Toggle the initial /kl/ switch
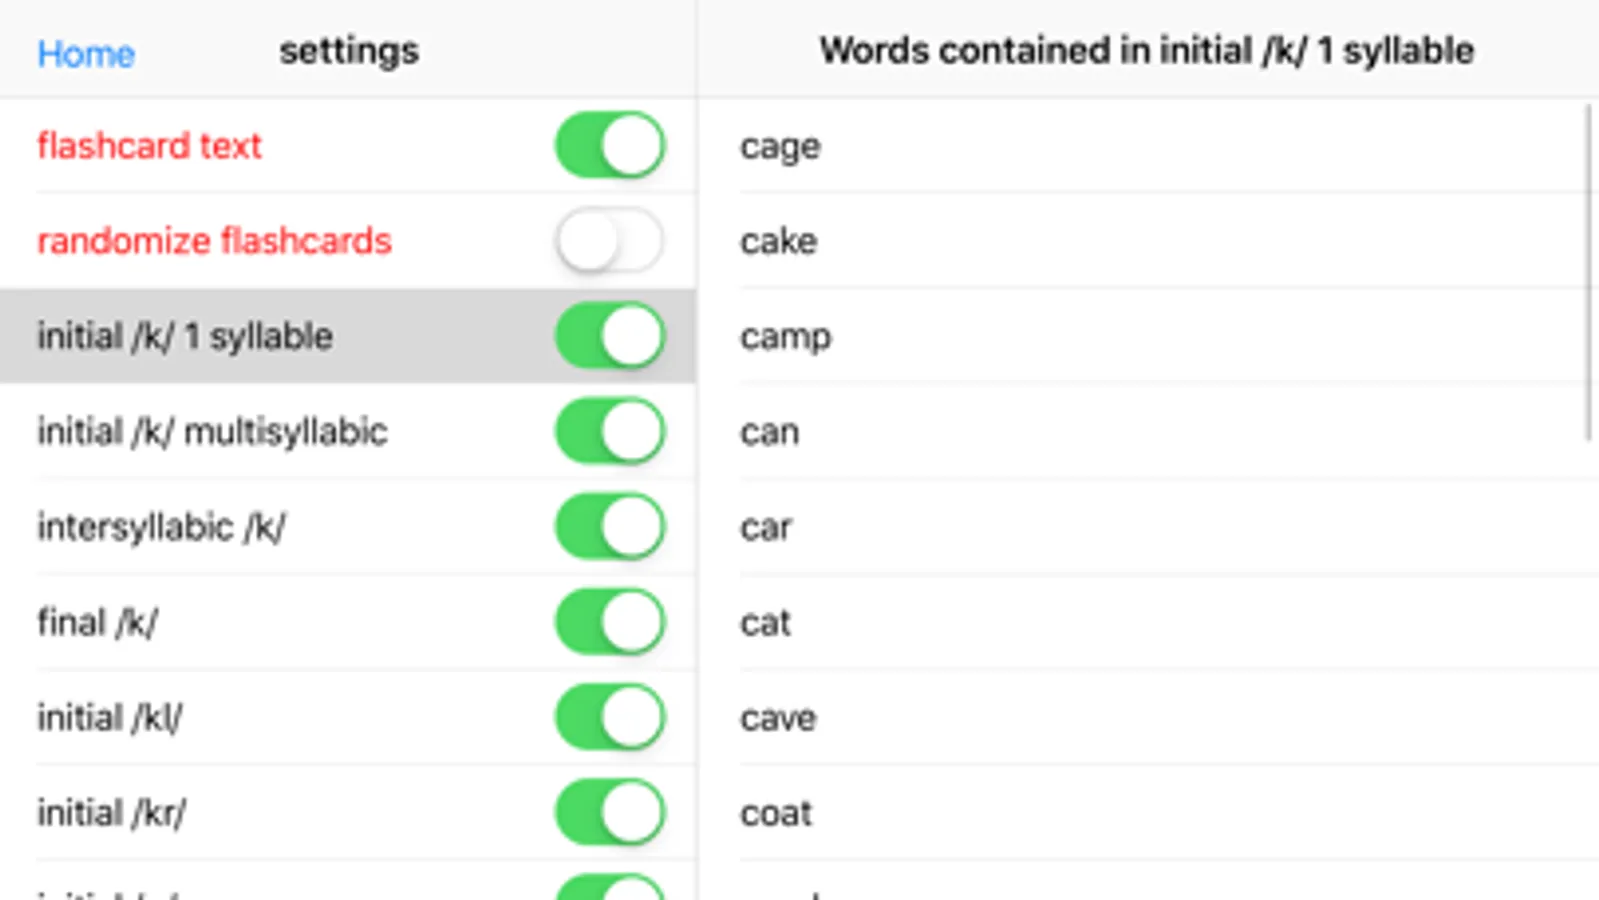The width and height of the screenshot is (1599, 900). point(610,717)
